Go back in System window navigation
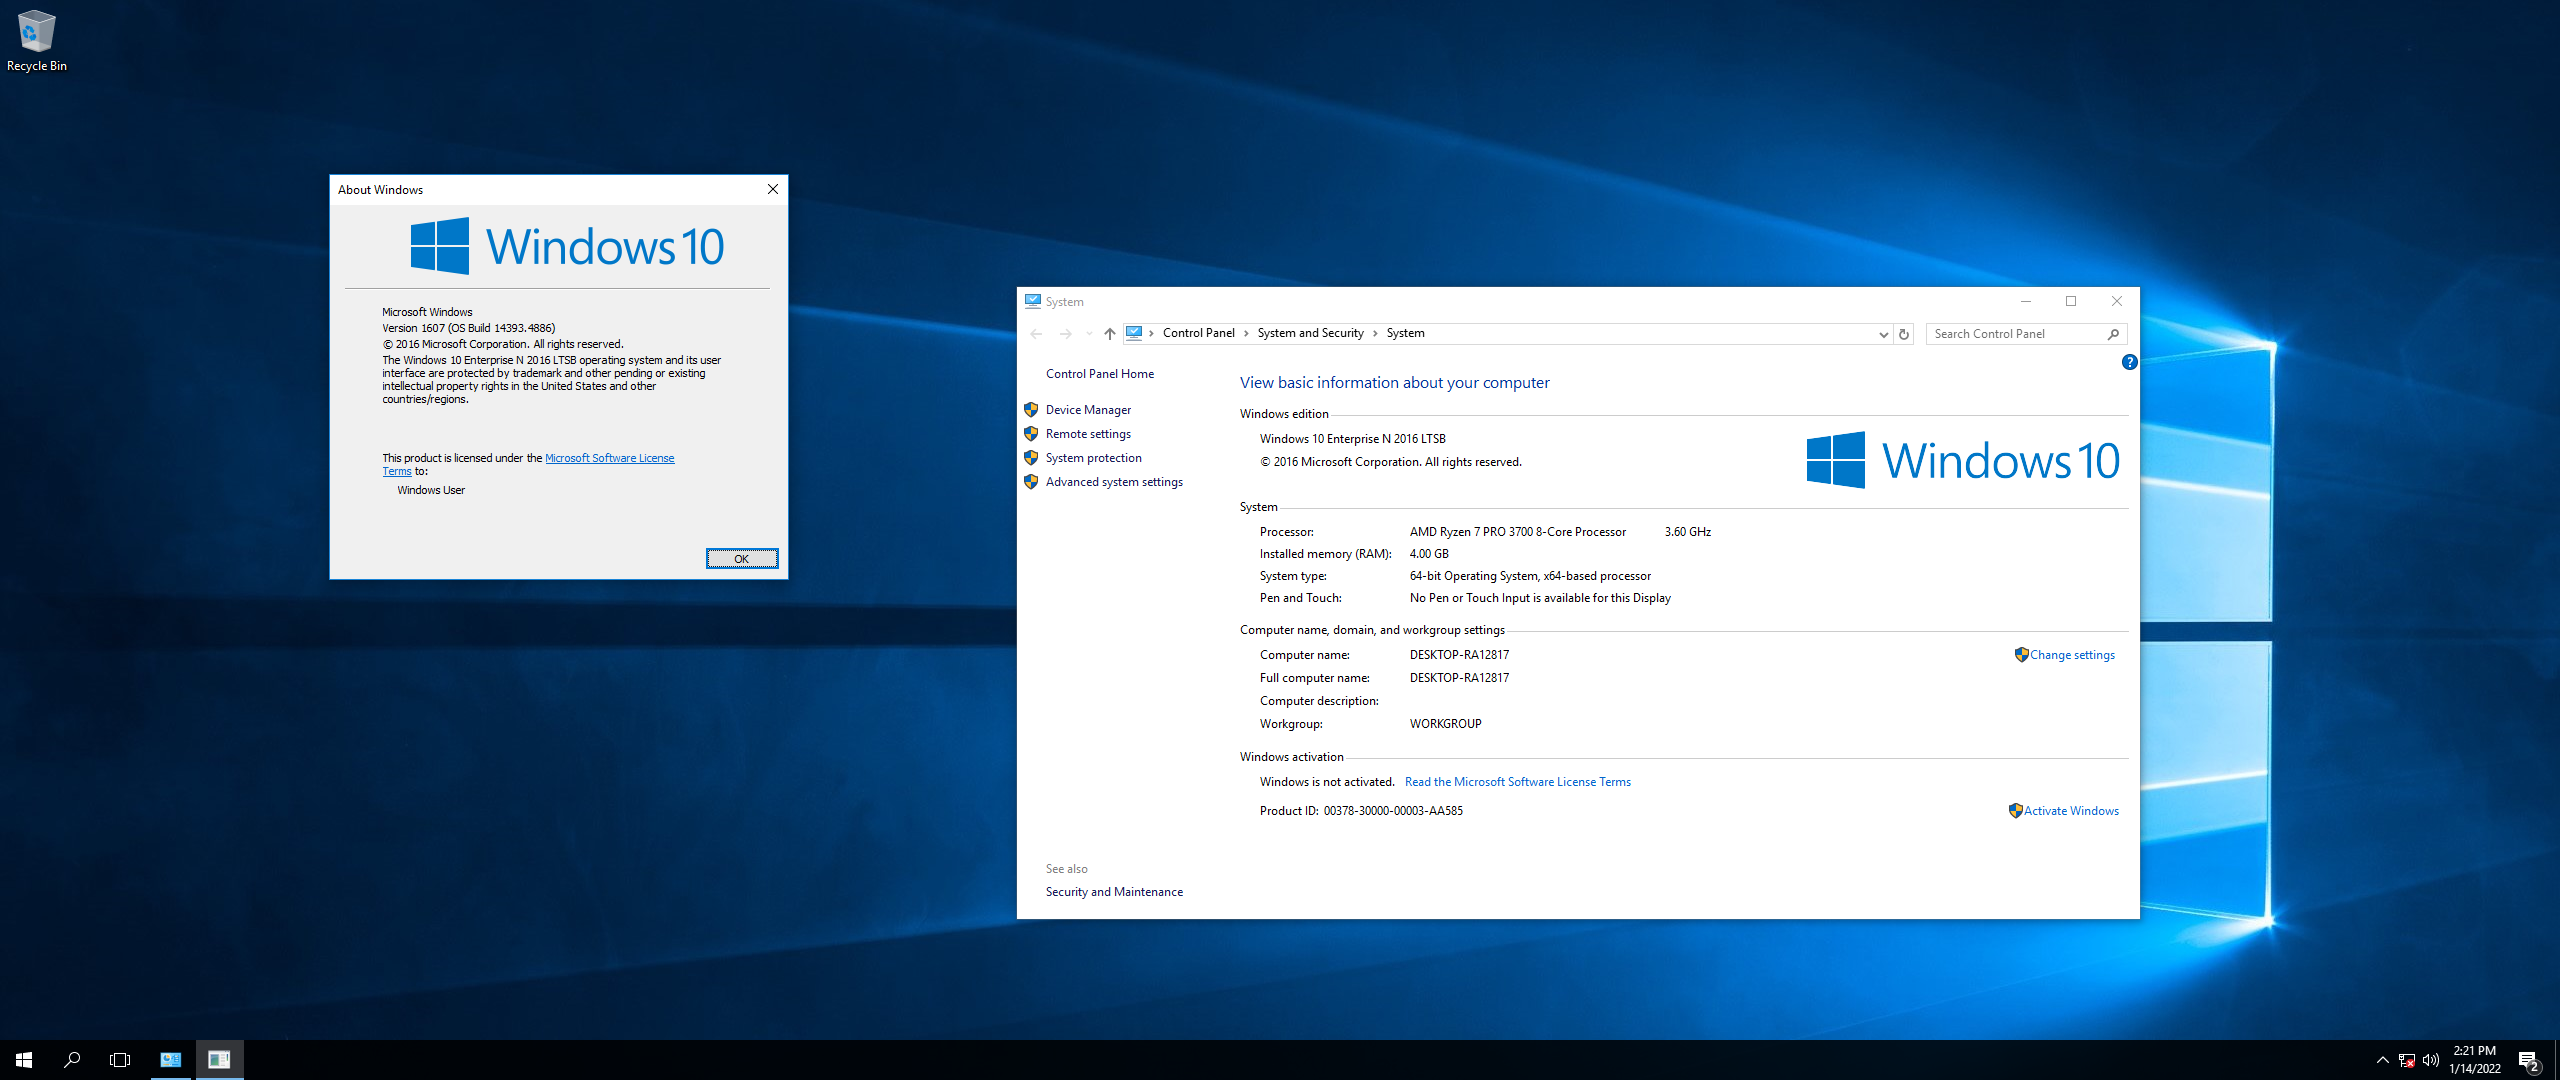Screen dimensions: 2560x1080 click(1036, 334)
